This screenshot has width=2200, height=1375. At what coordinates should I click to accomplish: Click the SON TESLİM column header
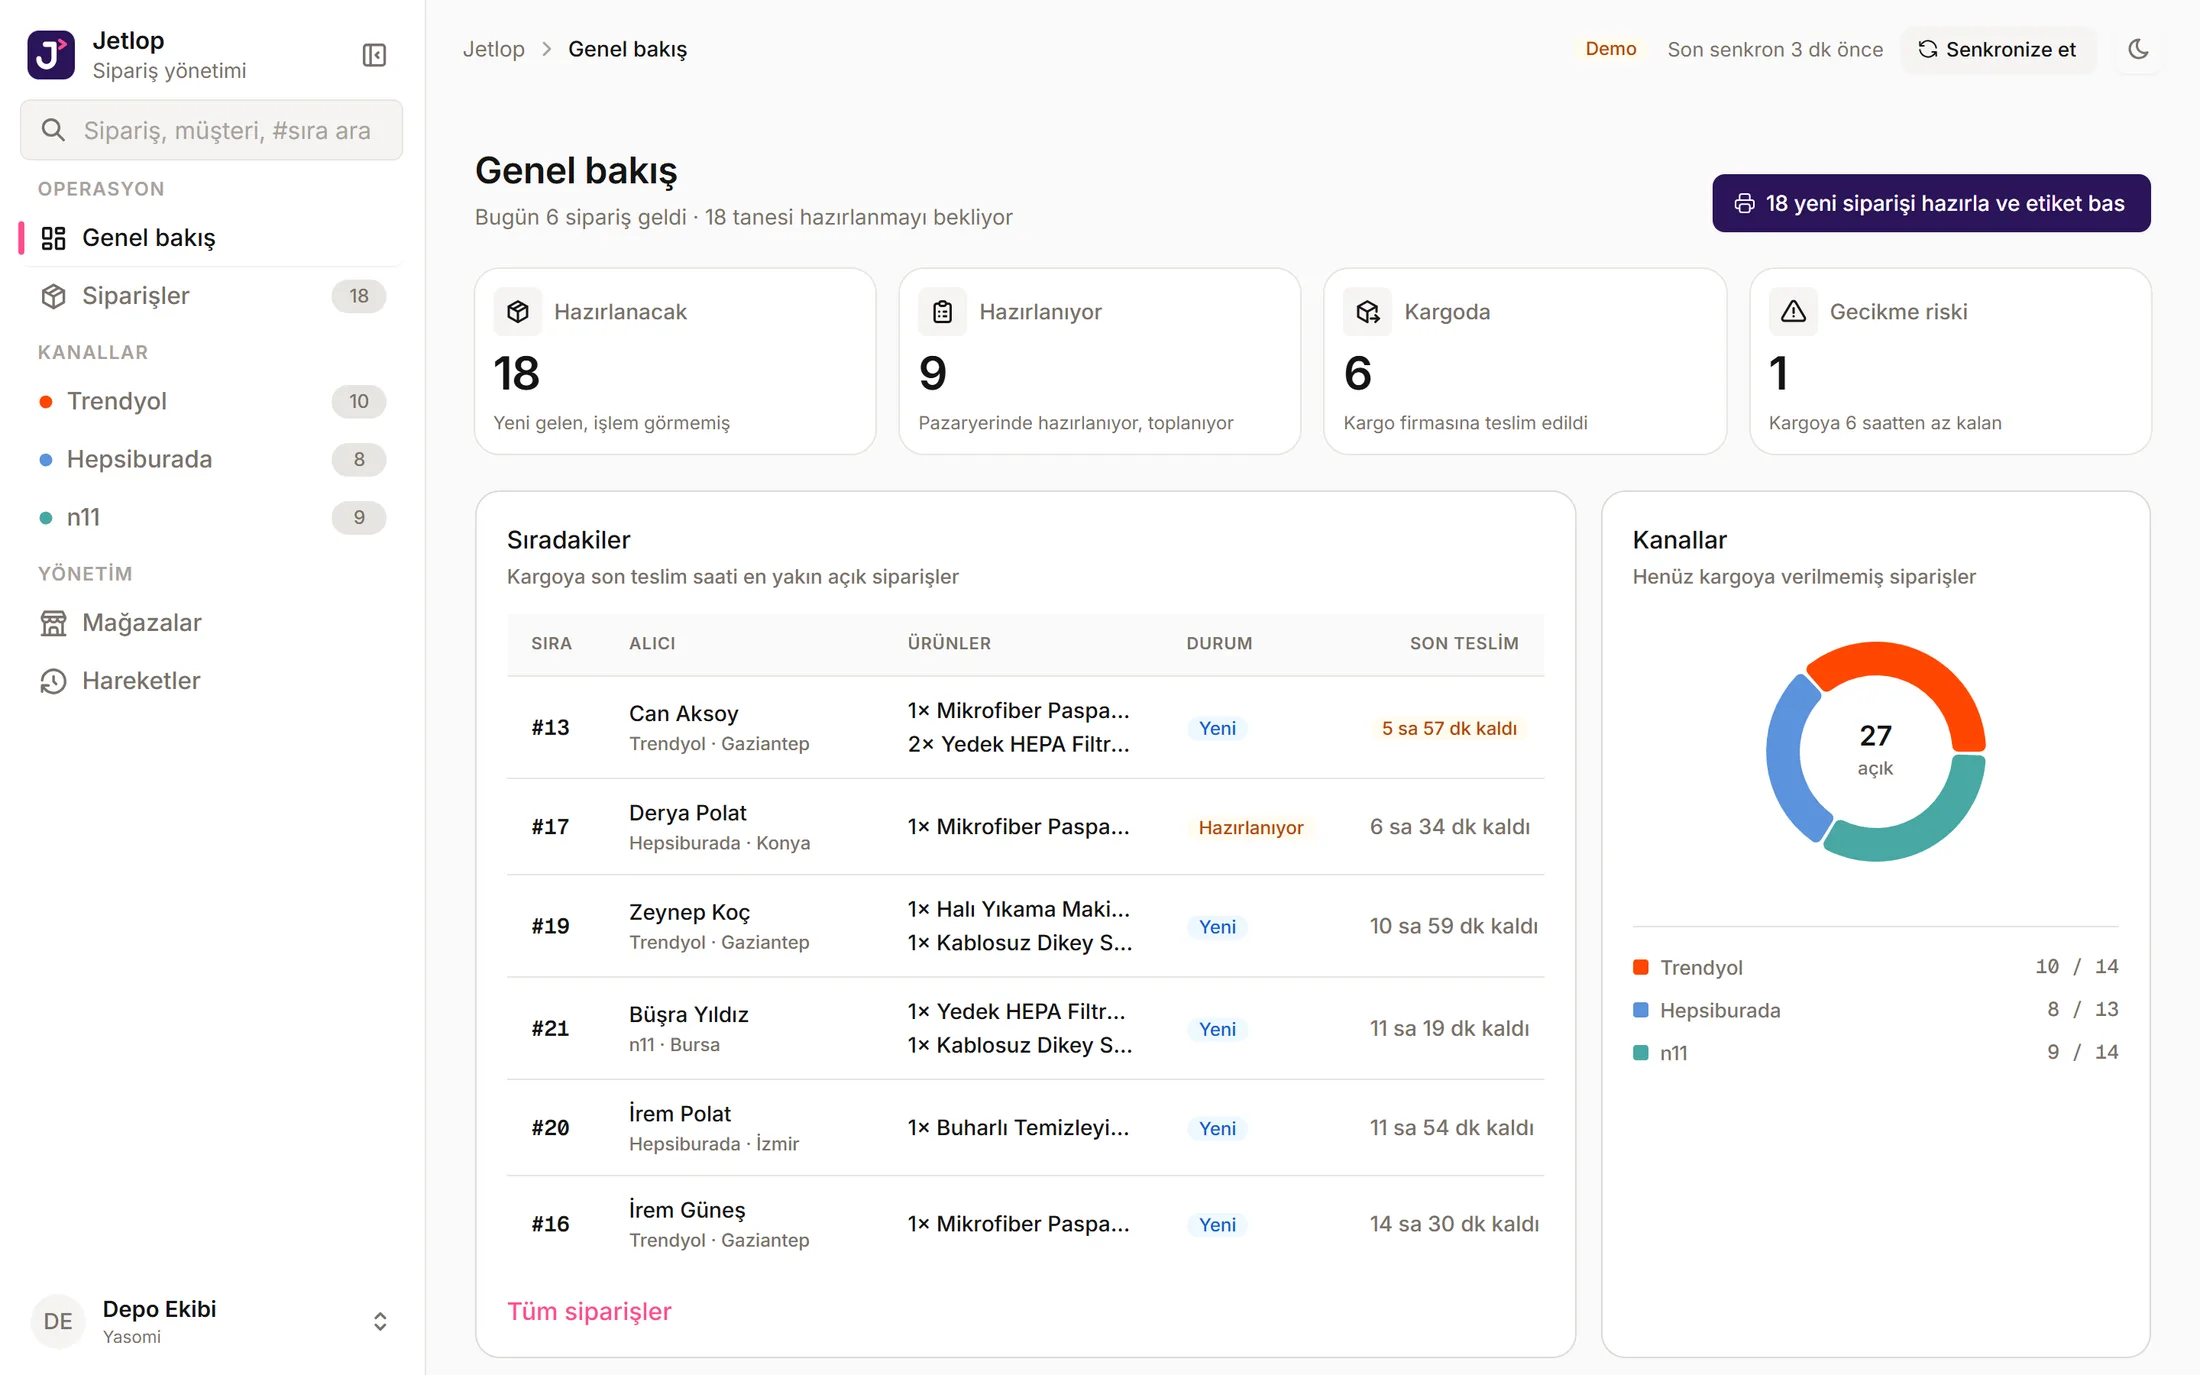pos(1464,643)
